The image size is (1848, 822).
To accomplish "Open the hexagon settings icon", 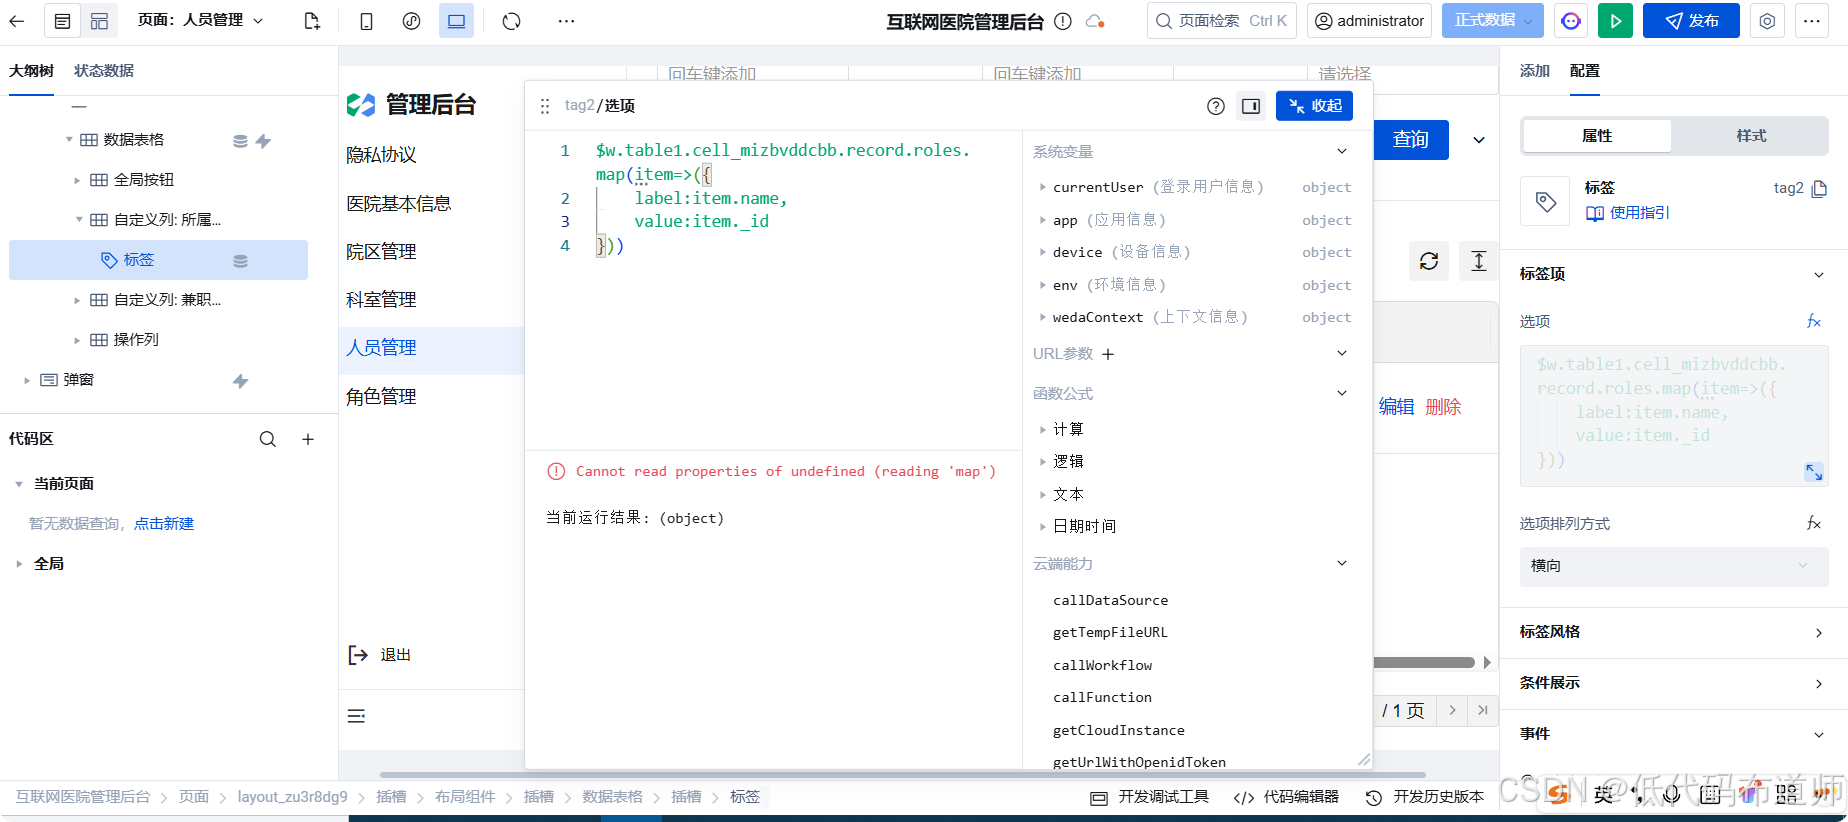I will pyautogui.click(x=1767, y=21).
